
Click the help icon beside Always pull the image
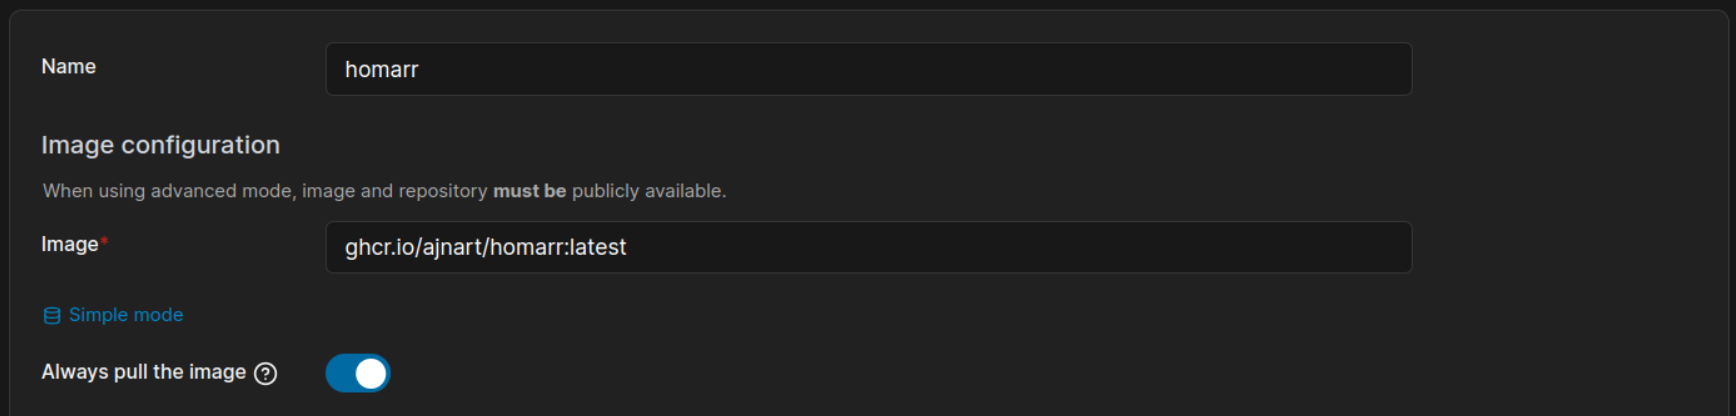coord(265,374)
